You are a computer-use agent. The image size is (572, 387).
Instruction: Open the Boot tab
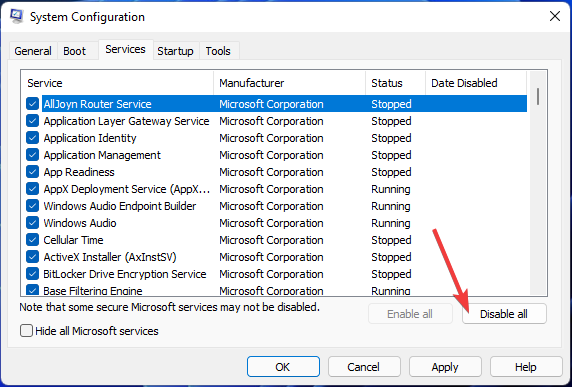click(x=74, y=51)
